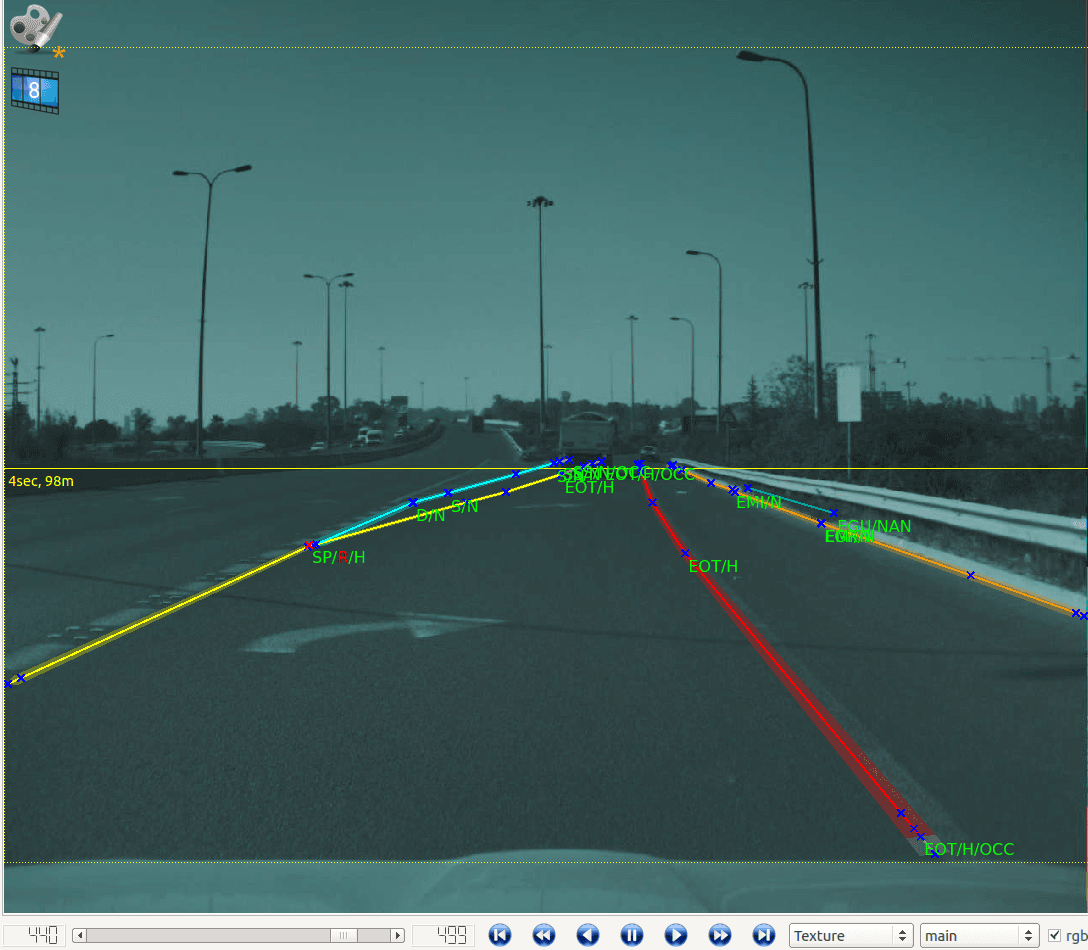Fast forward the sequence
Viewport: 1088px width, 950px height.
[x=720, y=935]
